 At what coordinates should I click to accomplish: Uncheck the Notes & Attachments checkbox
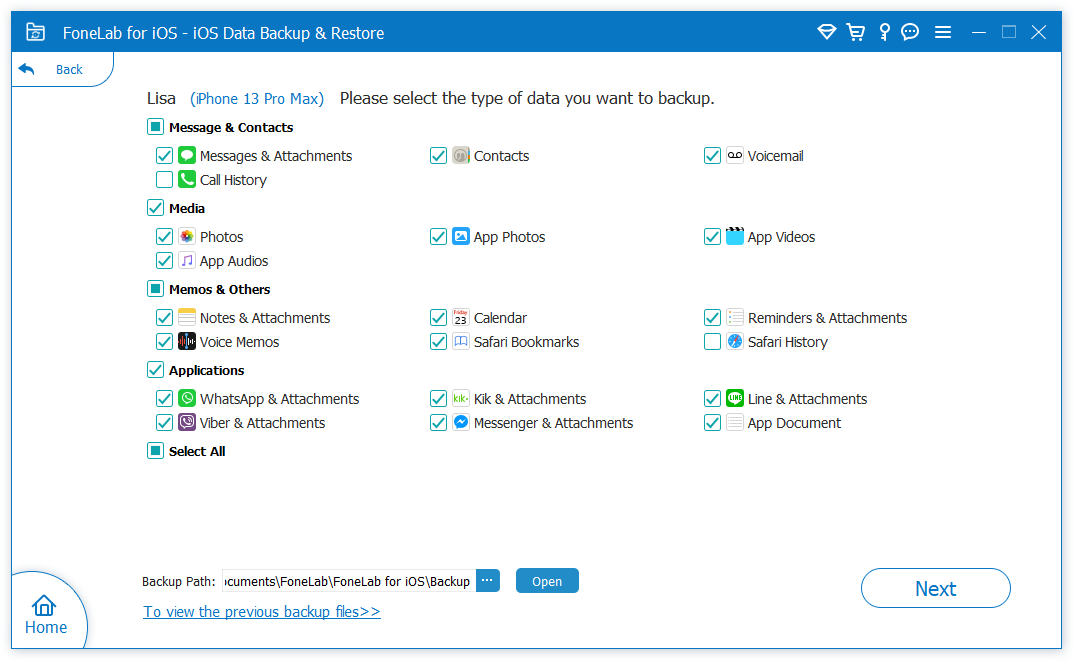click(x=164, y=317)
